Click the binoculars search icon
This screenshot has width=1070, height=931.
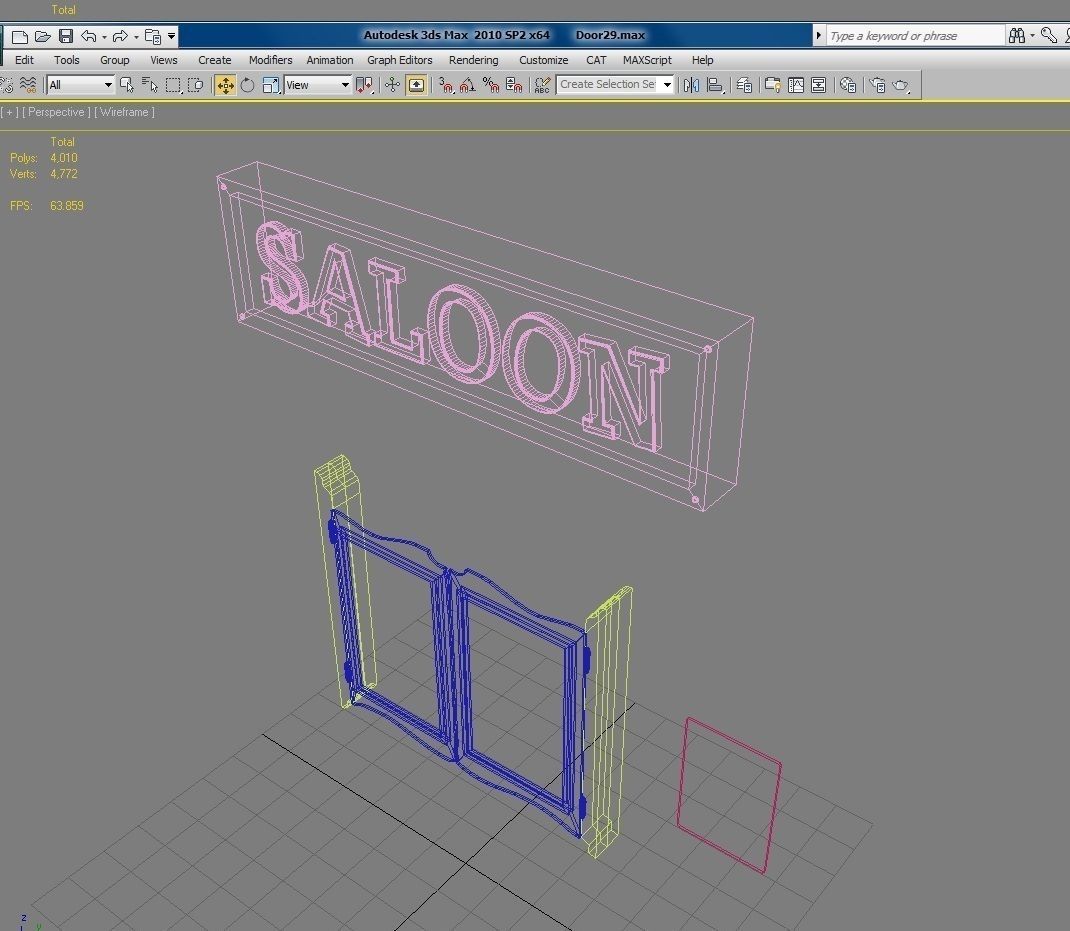[x=1017, y=35]
